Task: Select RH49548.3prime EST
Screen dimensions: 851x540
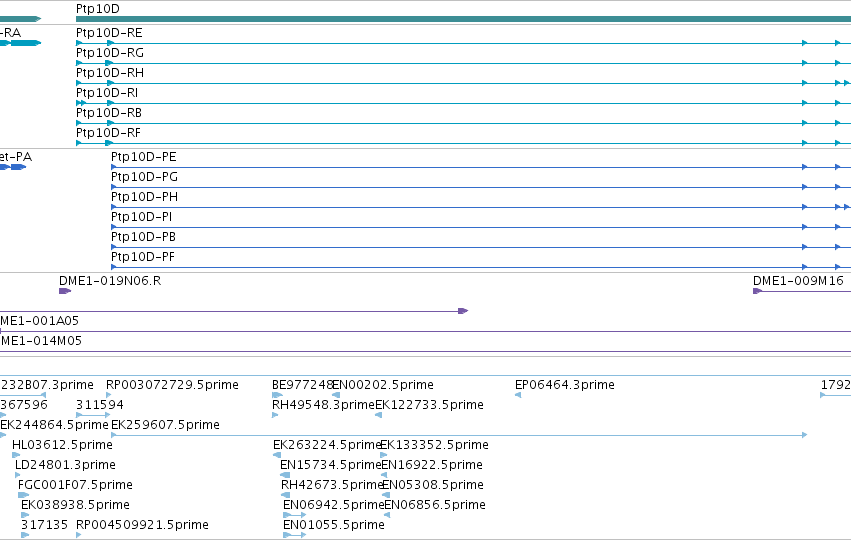Action: pyautogui.click(x=323, y=405)
